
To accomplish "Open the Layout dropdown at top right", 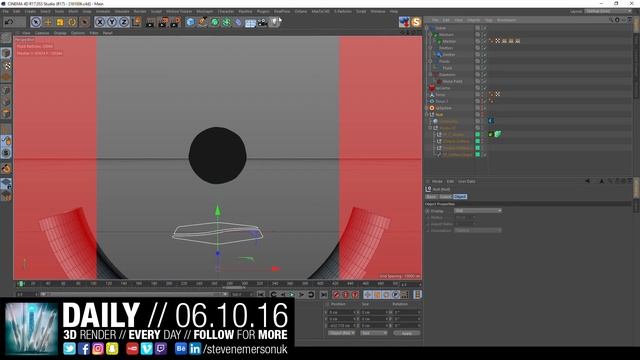I will (x=609, y=11).
